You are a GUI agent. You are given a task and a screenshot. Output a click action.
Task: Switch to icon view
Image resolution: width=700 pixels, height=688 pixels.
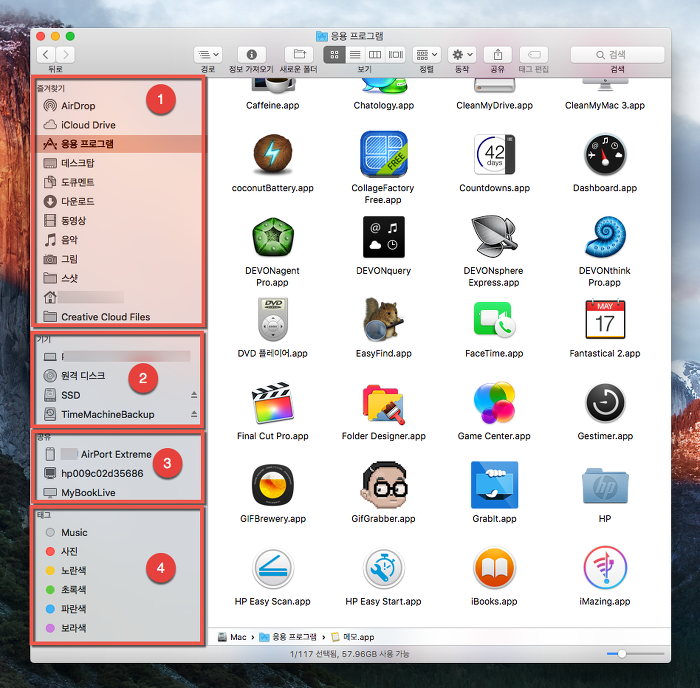(334, 54)
